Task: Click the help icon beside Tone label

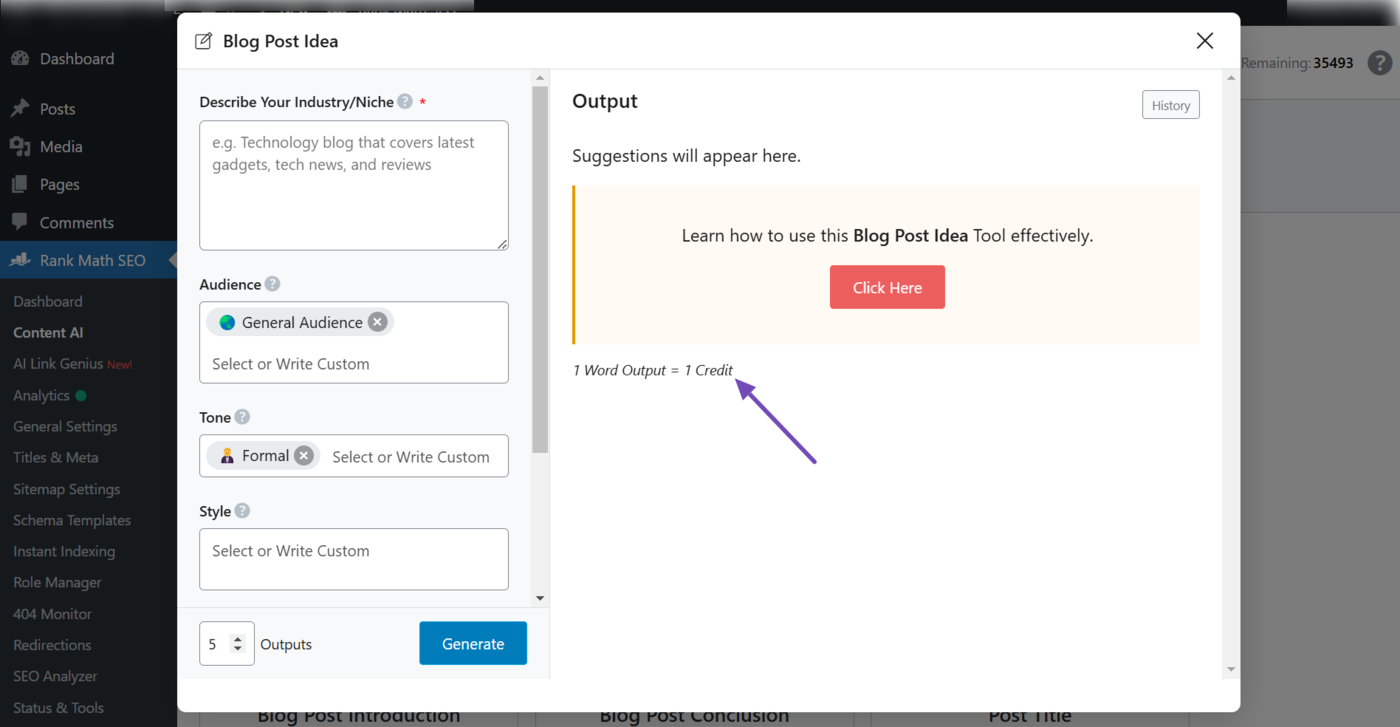Action: 242,417
